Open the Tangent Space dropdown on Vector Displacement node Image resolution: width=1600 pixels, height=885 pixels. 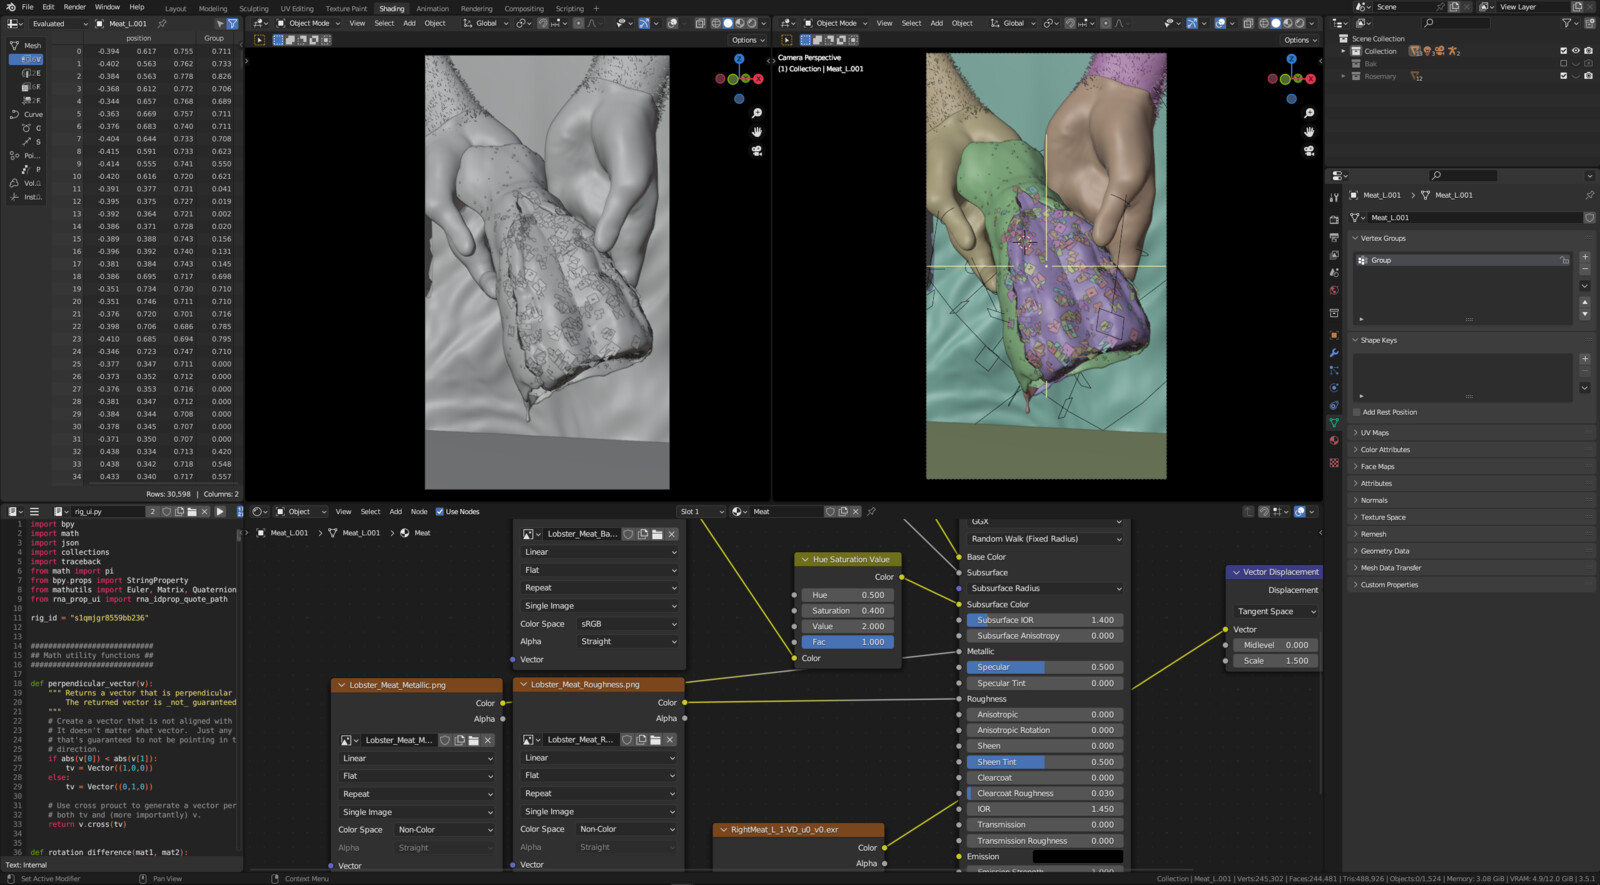point(1277,611)
